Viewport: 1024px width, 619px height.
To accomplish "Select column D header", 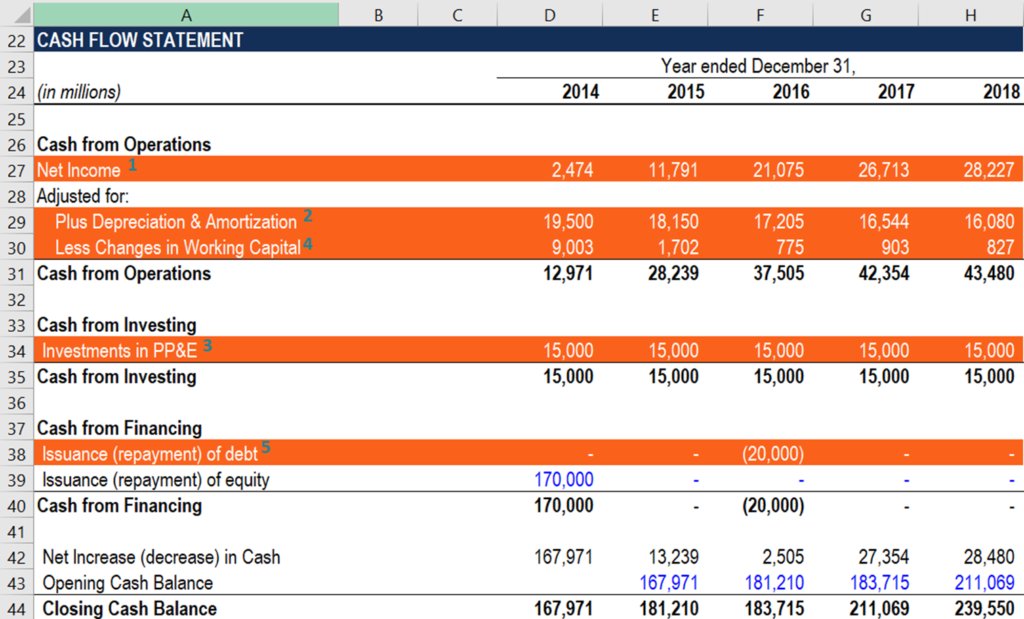I will pyautogui.click(x=549, y=14).
